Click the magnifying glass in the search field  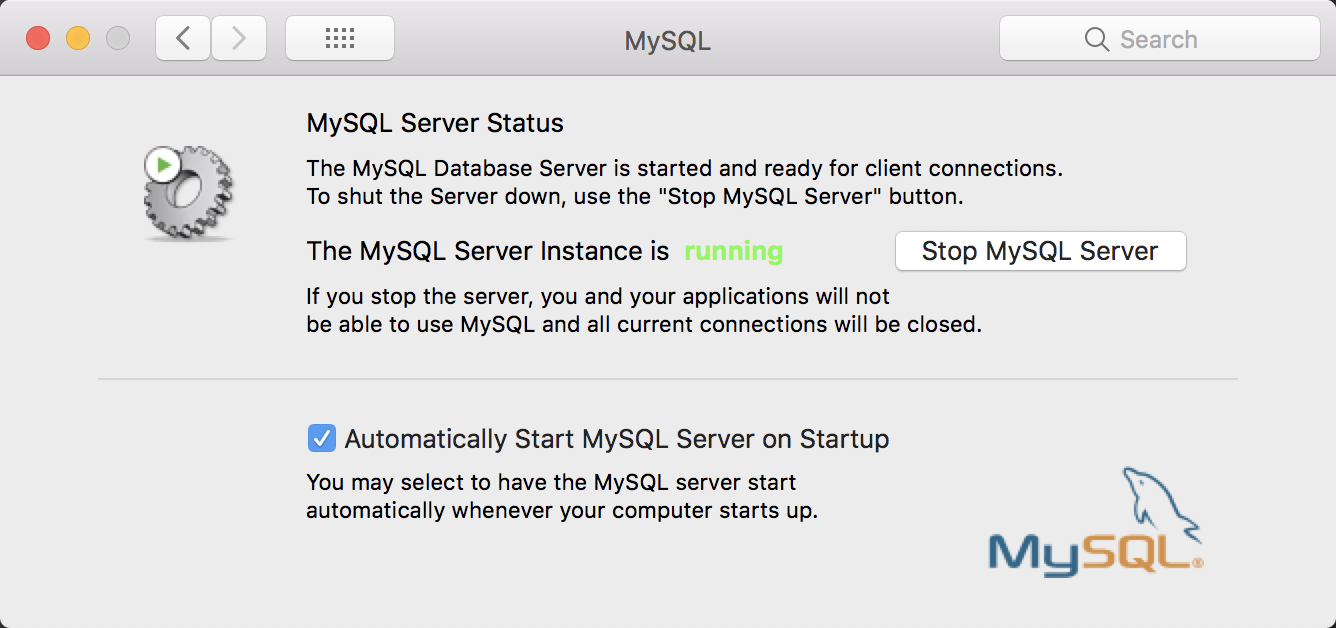[x=1096, y=39]
